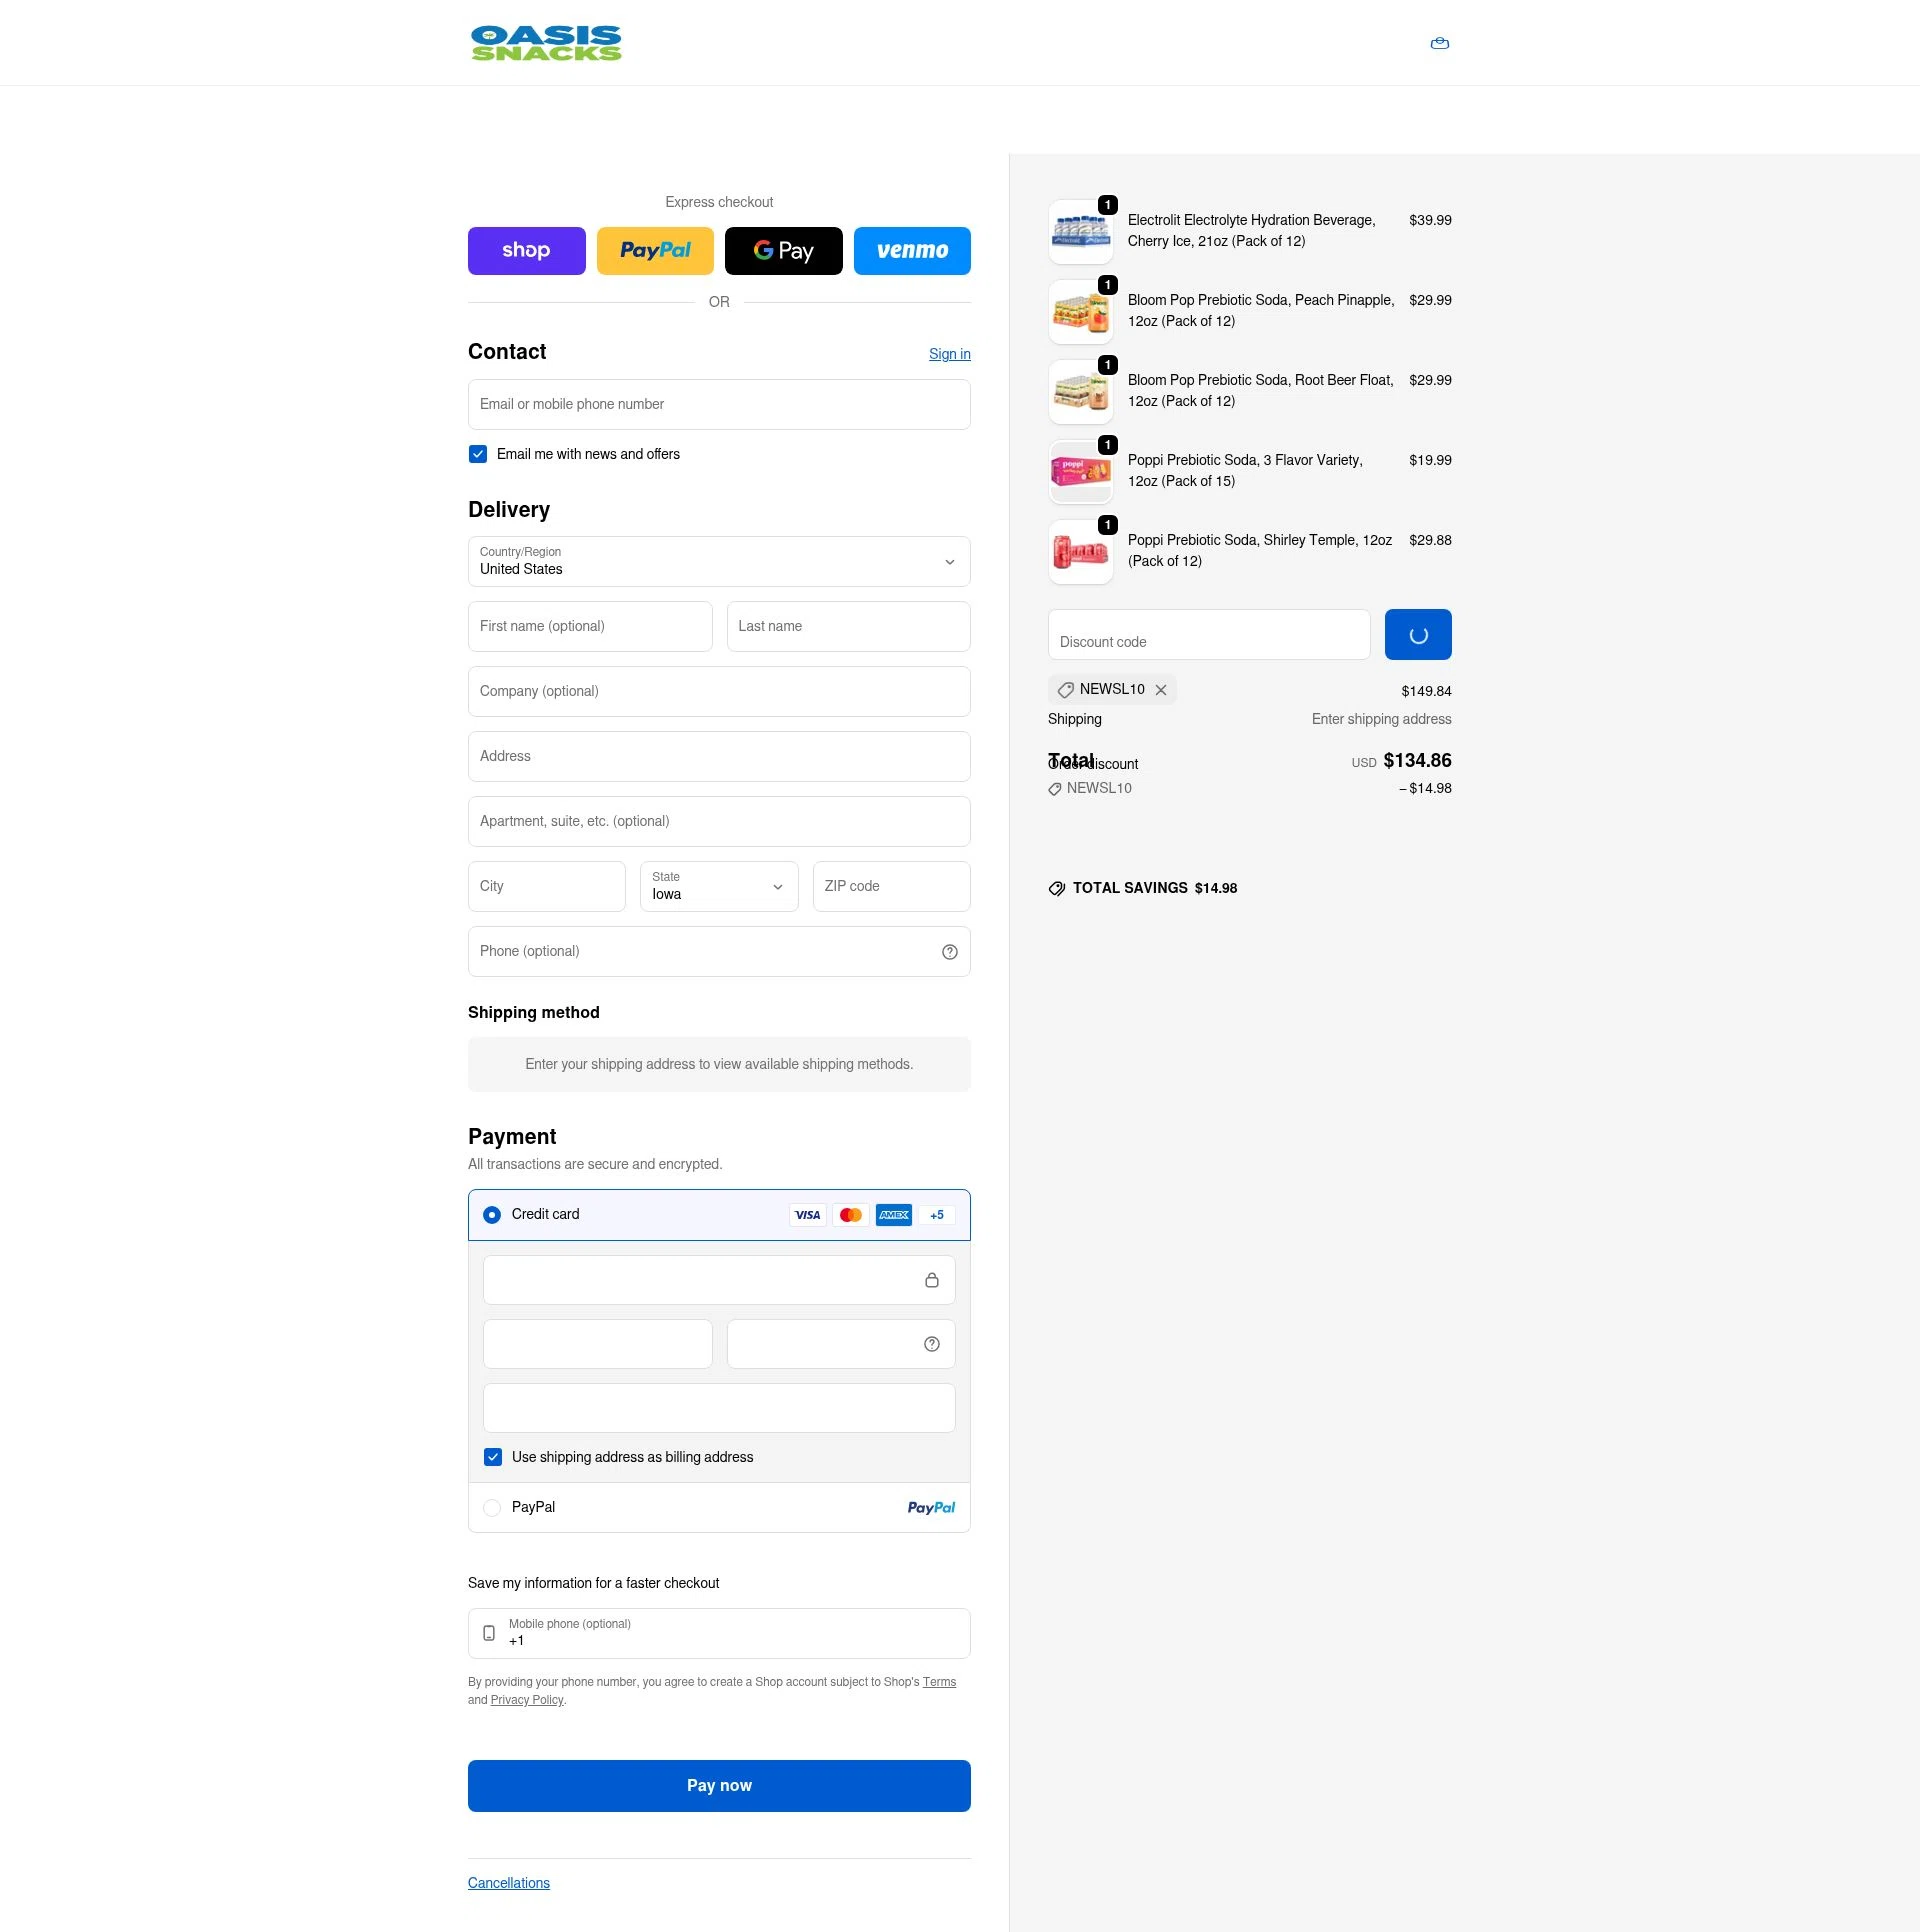Choose Venmo as express checkout
This screenshot has height=1932, width=1920.
pyautogui.click(x=912, y=251)
